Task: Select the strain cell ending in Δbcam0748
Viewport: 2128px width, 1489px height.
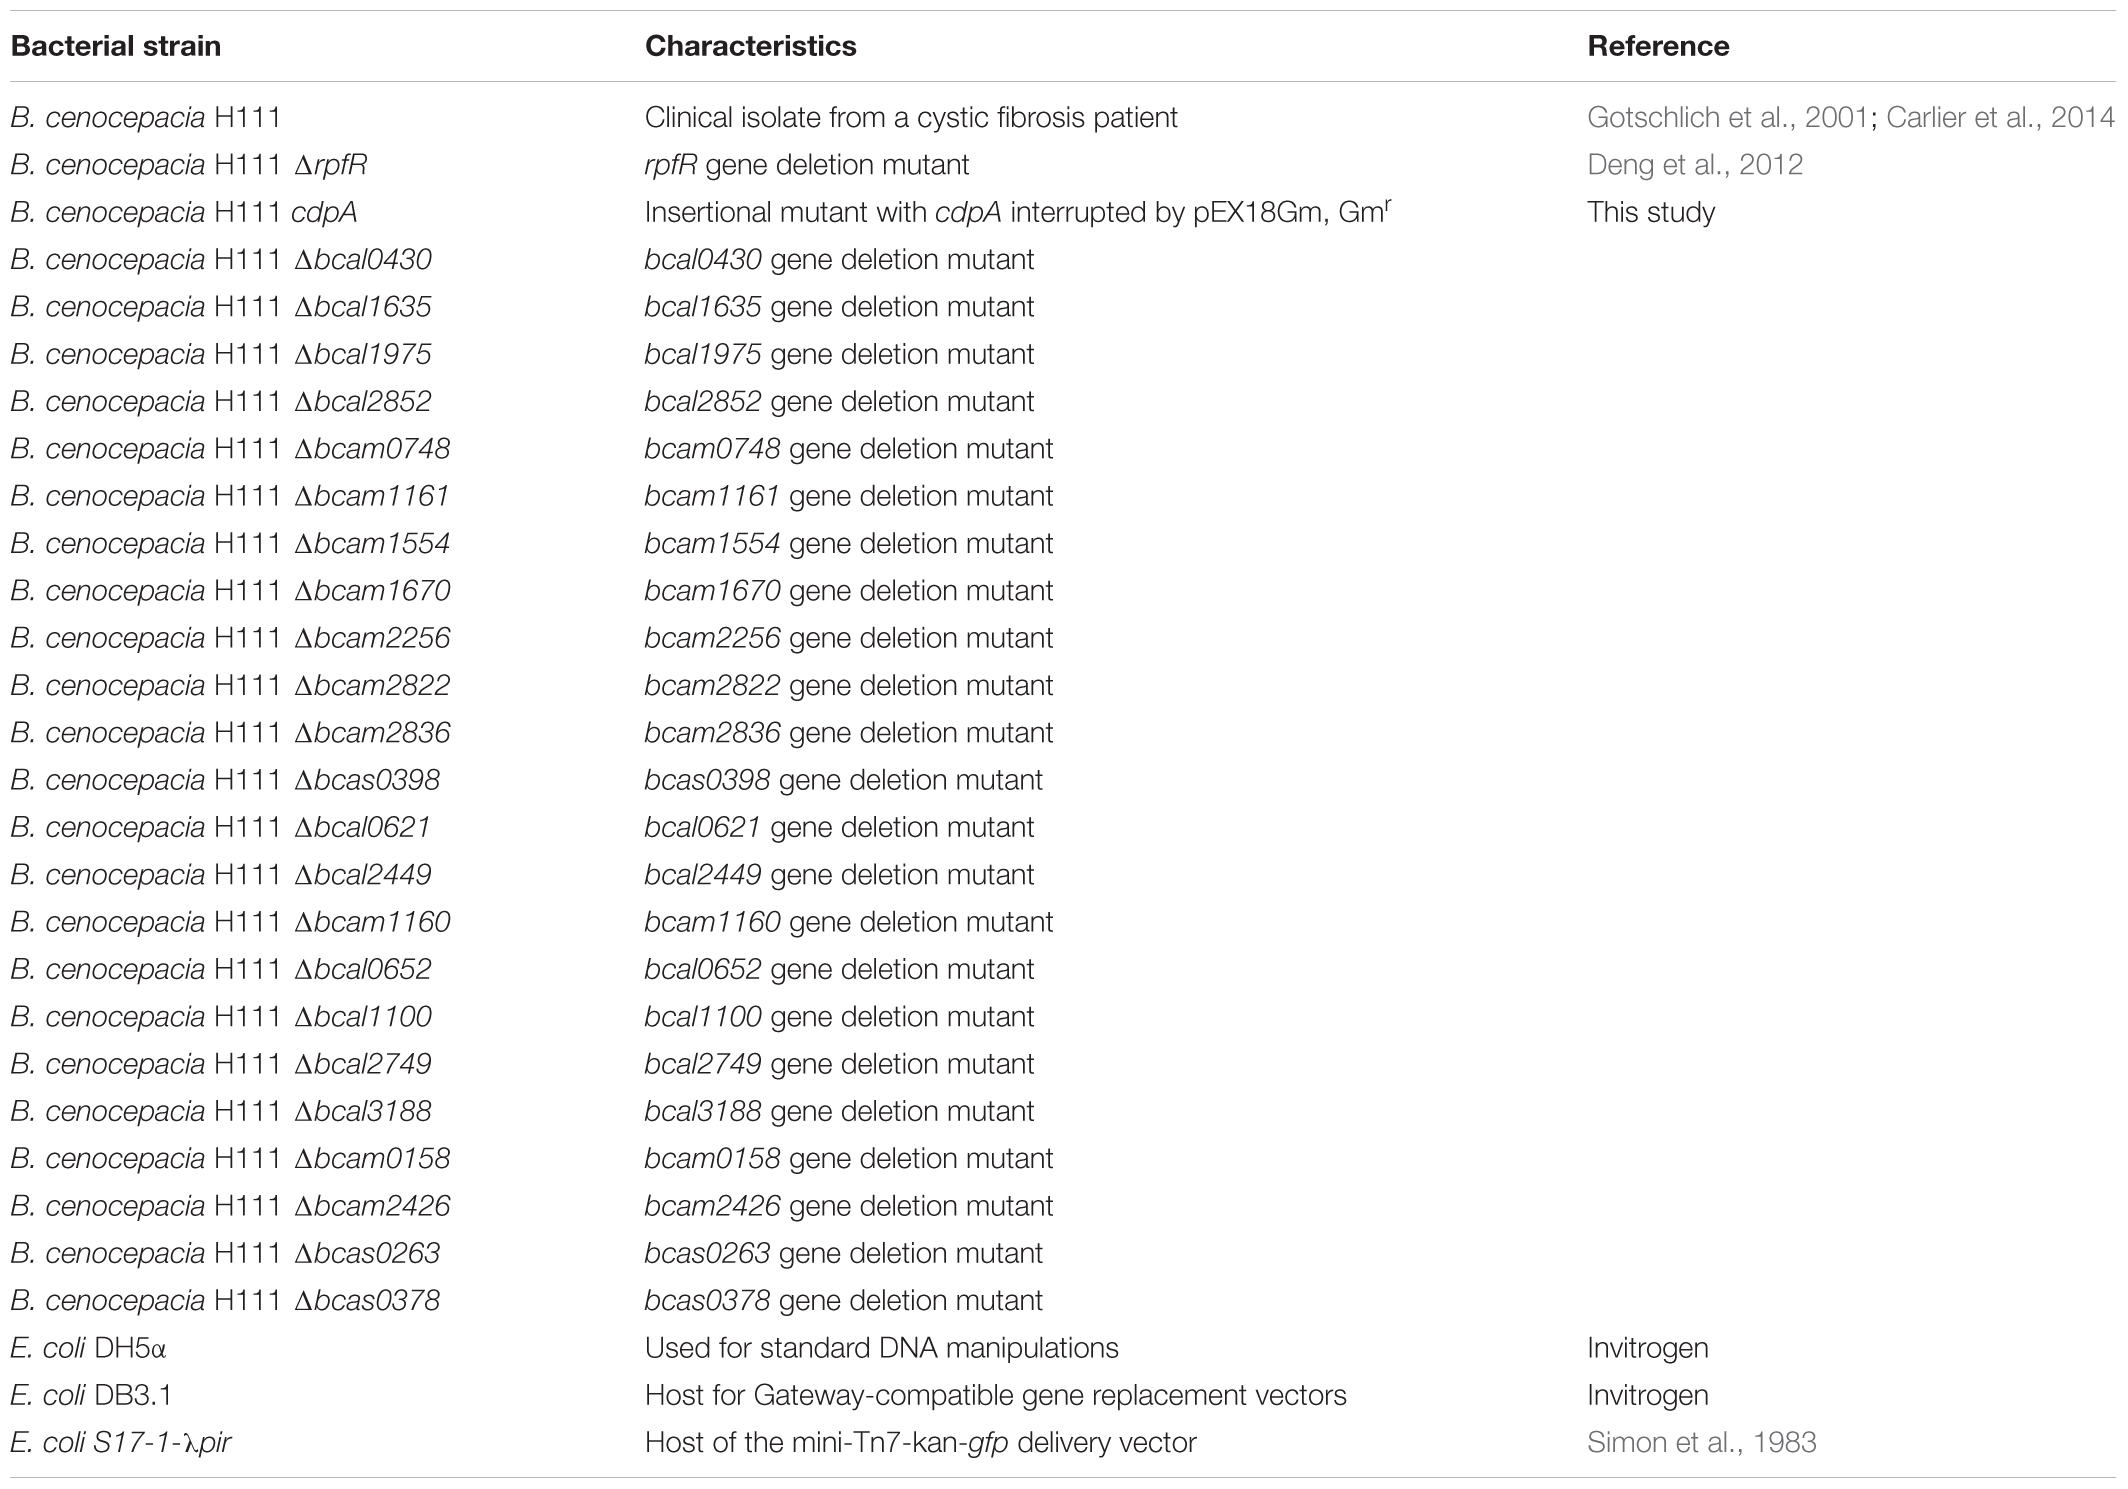Action: coord(230,448)
